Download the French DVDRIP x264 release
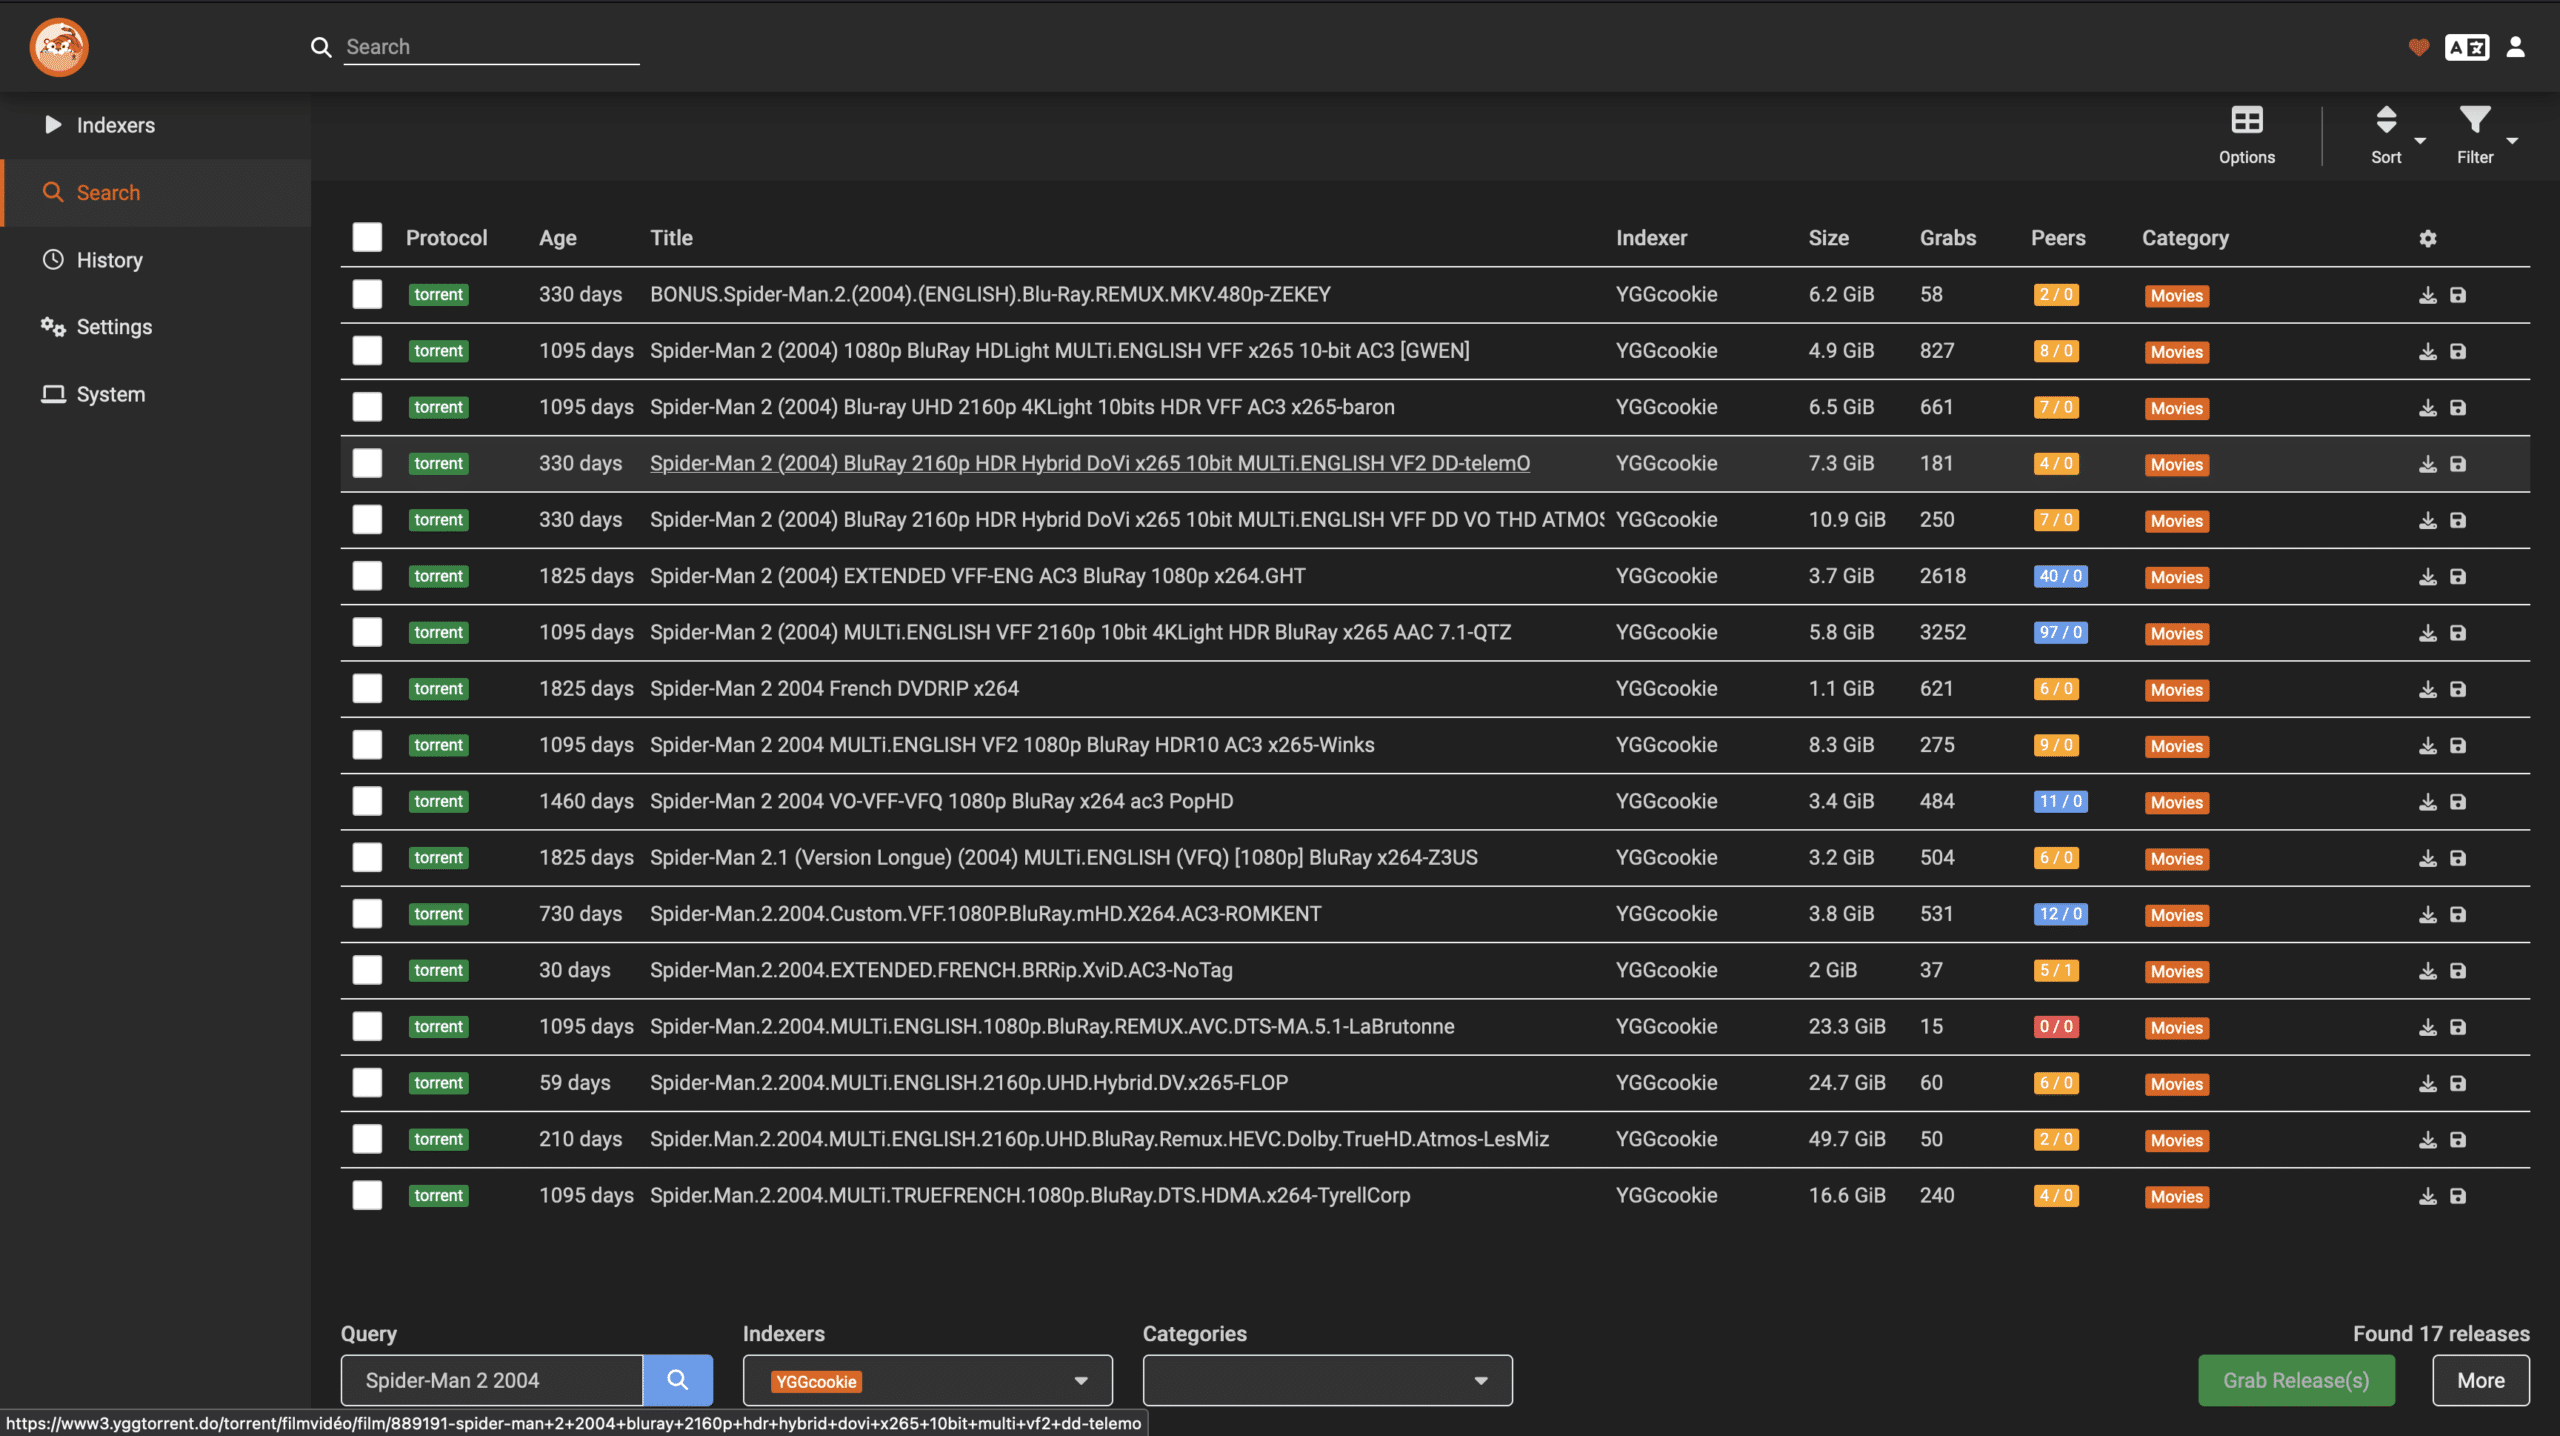 [x=2427, y=689]
